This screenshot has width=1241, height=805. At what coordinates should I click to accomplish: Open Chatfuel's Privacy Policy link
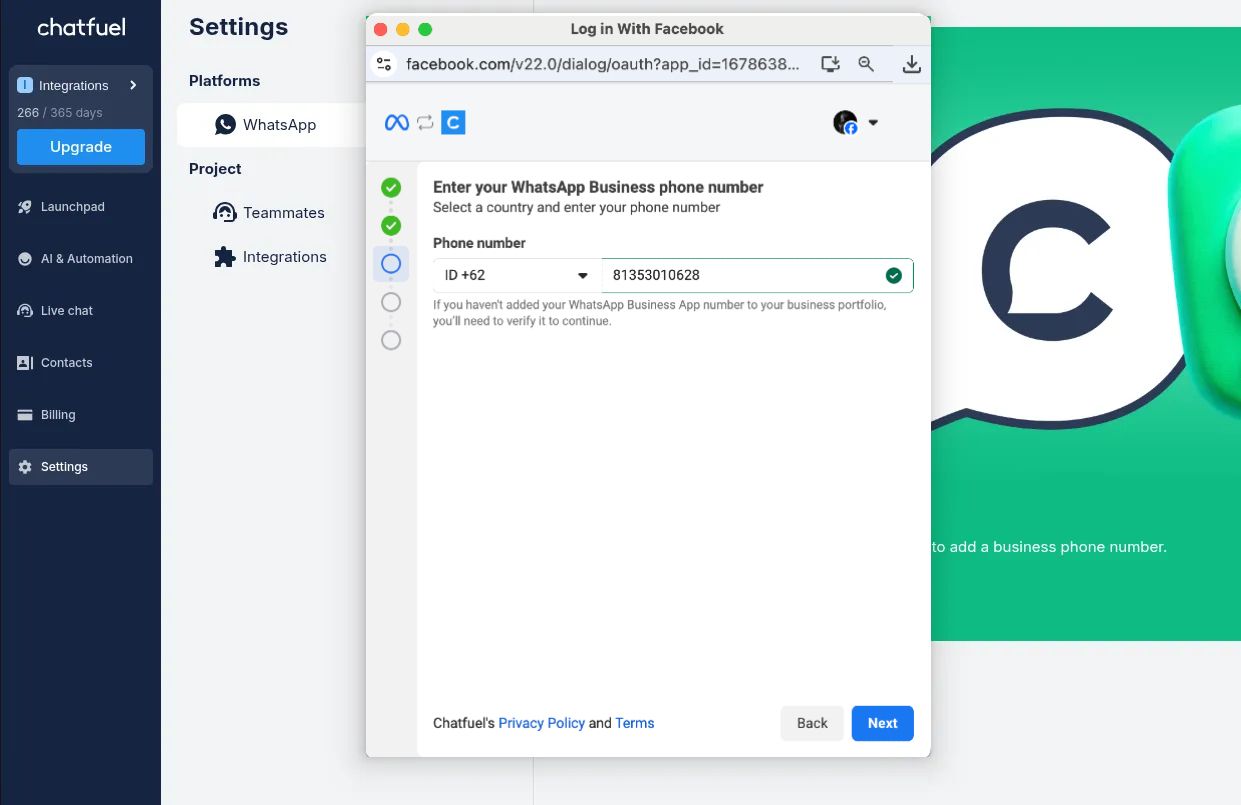click(x=541, y=723)
